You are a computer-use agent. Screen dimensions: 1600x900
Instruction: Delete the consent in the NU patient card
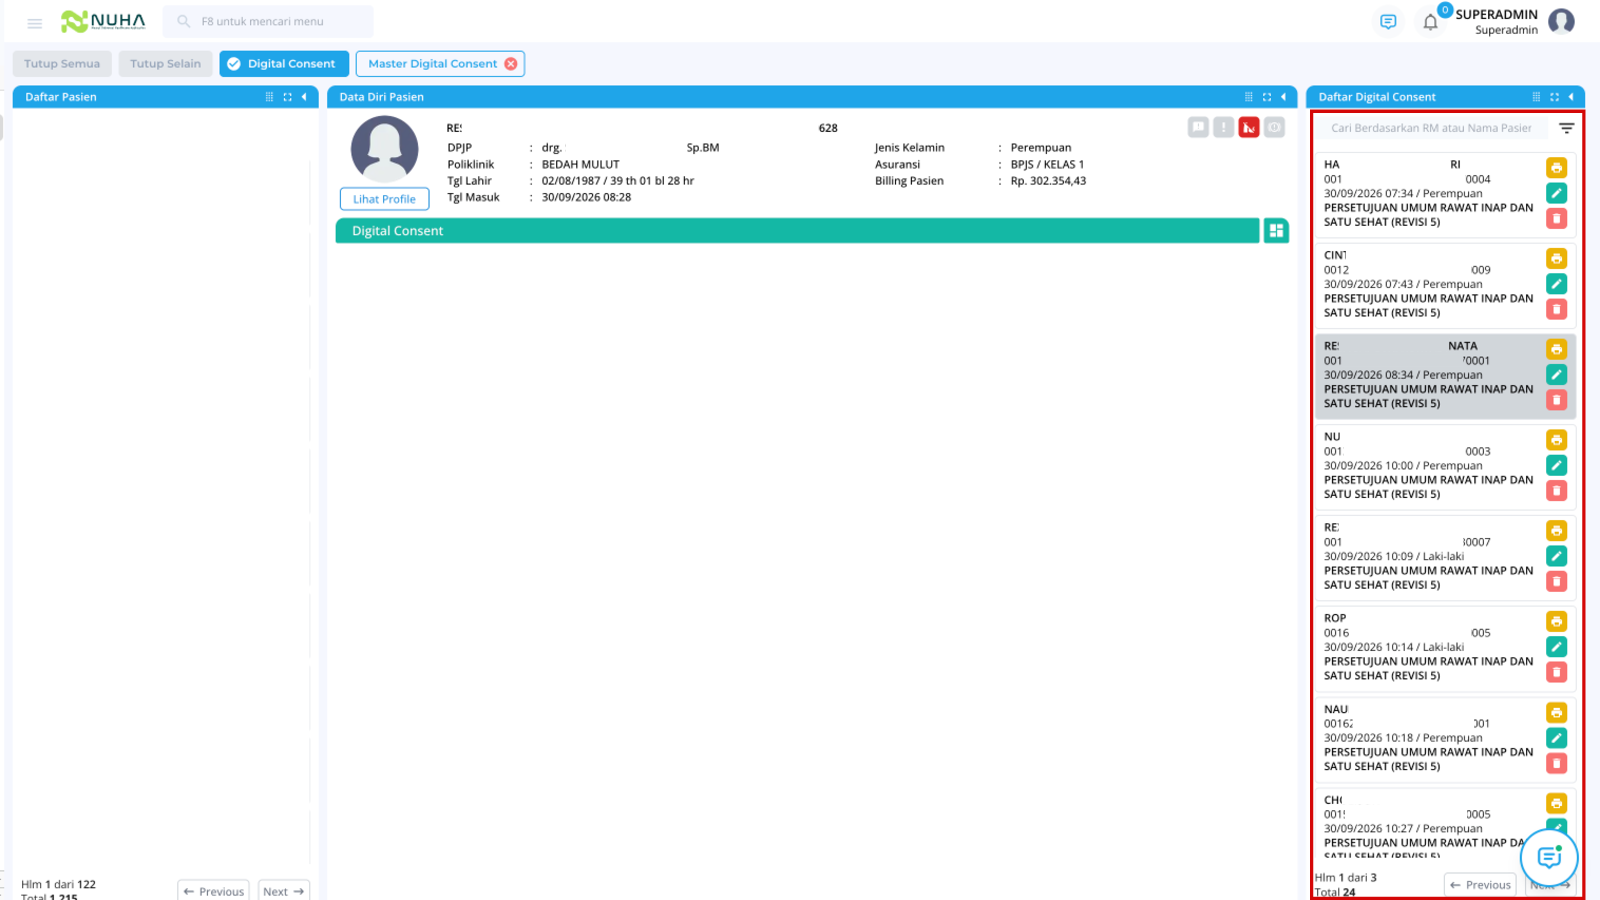click(x=1556, y=491)
